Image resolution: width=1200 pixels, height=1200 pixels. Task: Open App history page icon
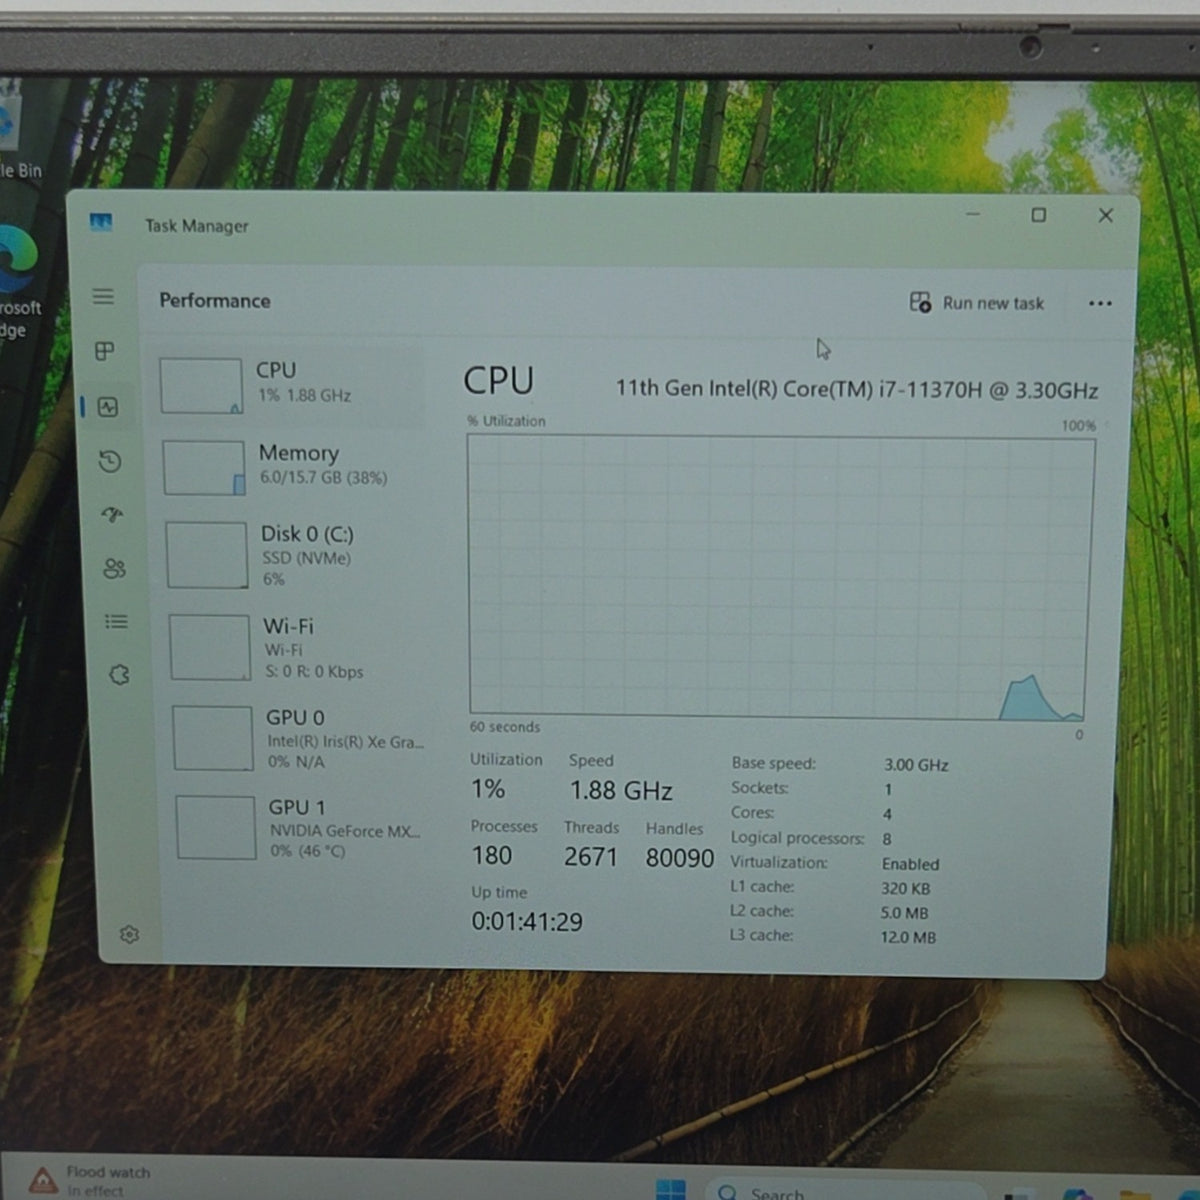(x=110, y=461)
